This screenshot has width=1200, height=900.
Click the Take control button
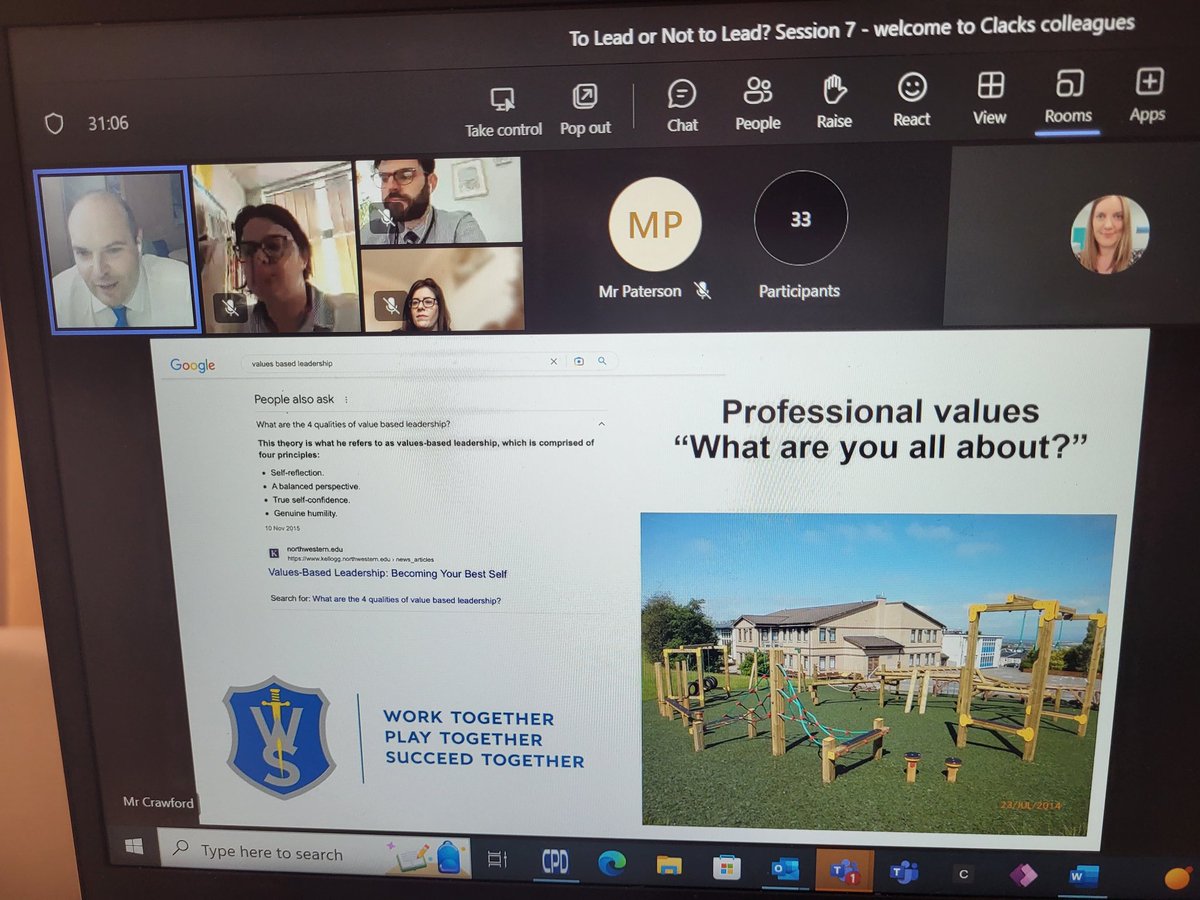click(x=503, y=112)
